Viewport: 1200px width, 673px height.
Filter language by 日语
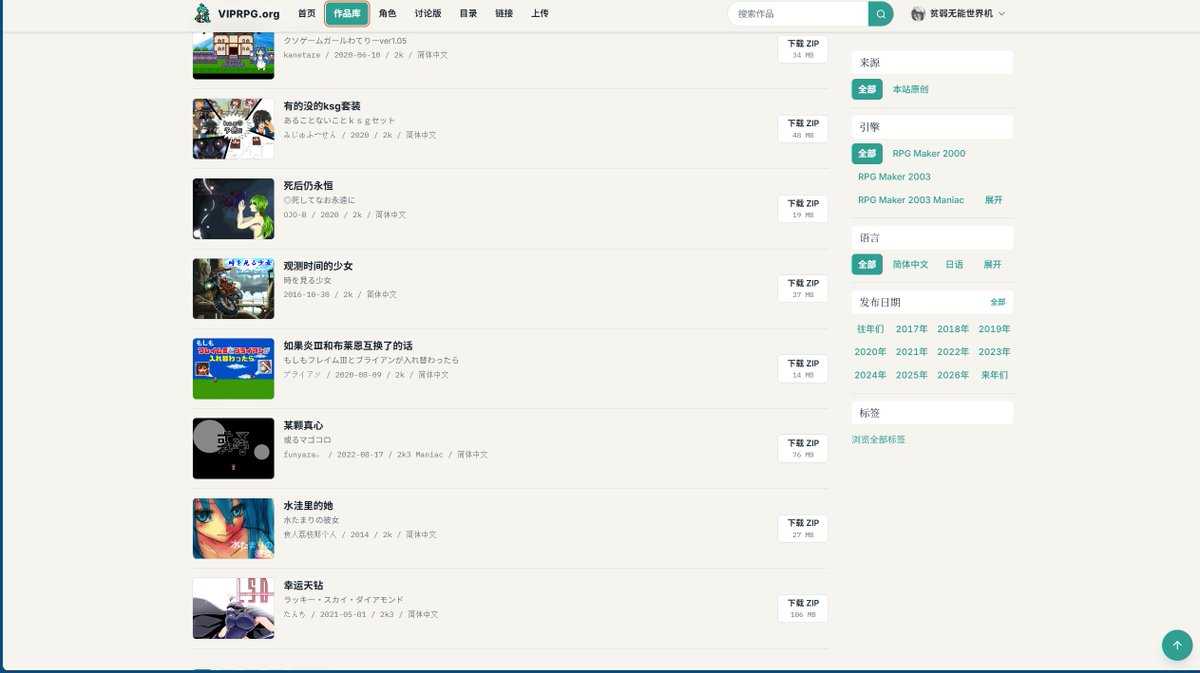click(x=954, y=264)
